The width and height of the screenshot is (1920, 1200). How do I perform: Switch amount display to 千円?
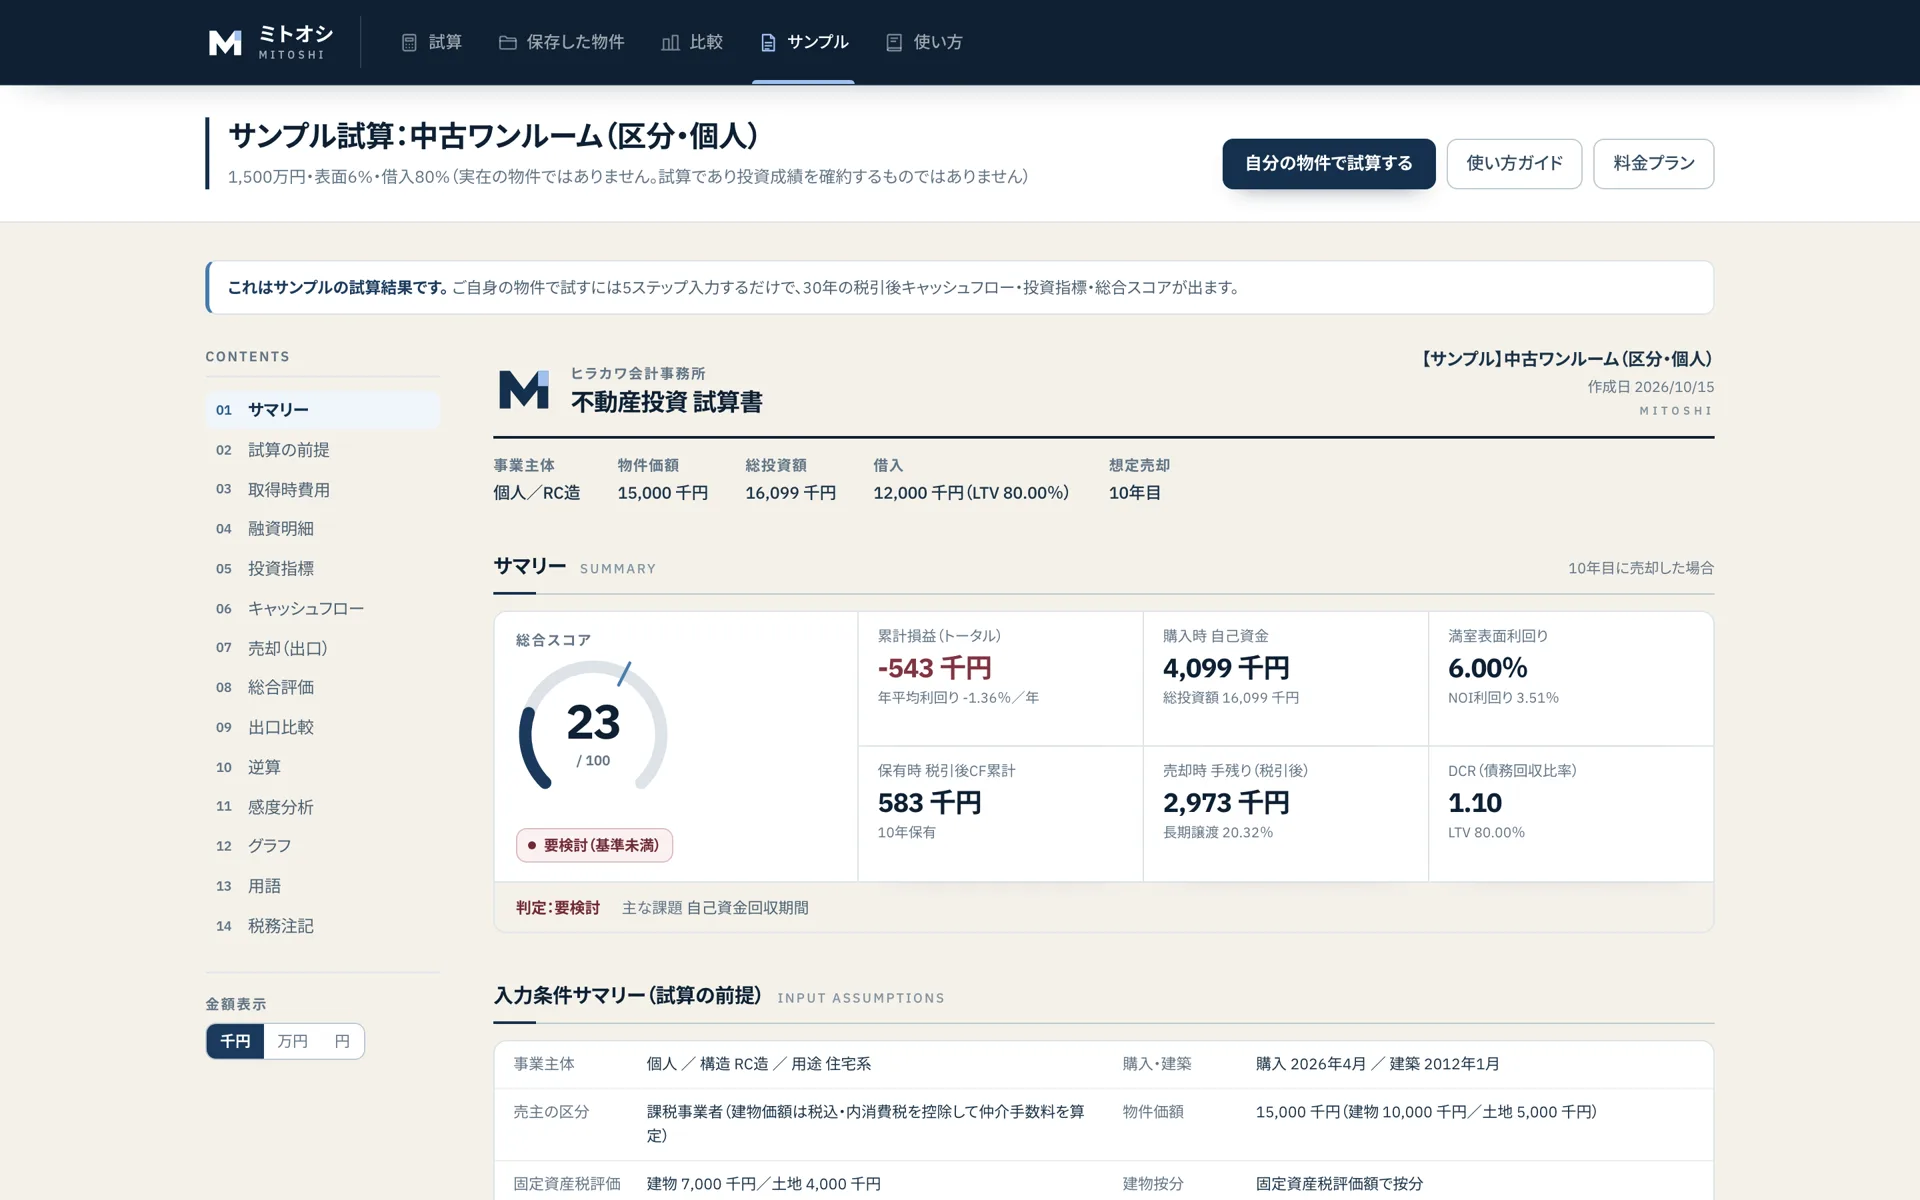(235, 1041)
